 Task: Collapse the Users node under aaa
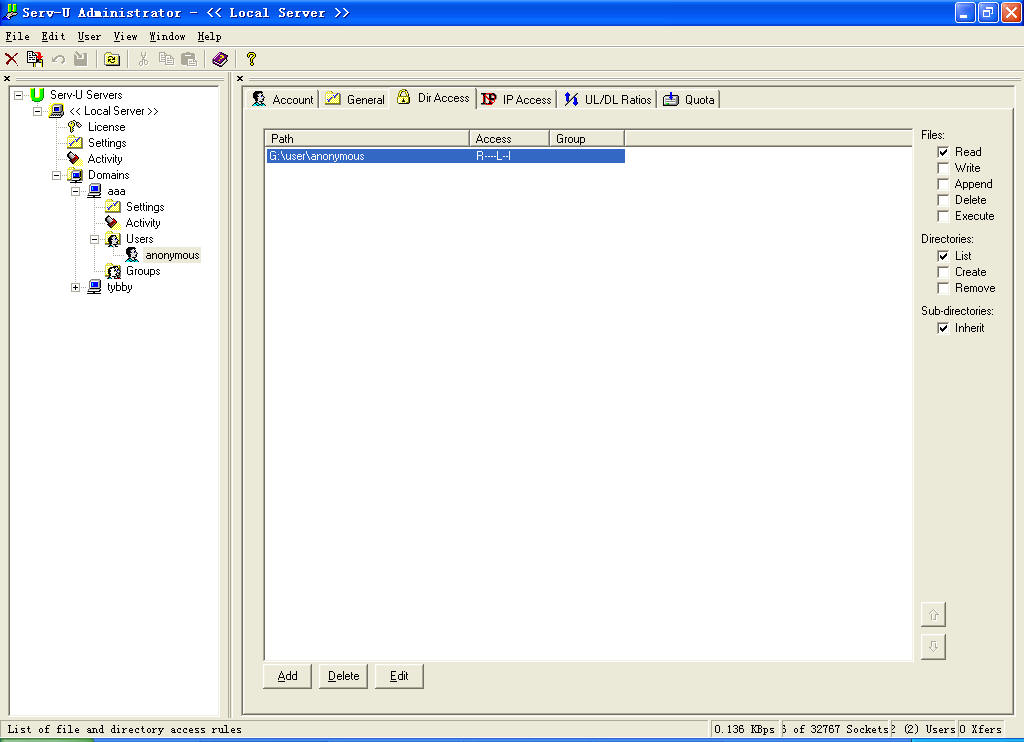(95, 239)
